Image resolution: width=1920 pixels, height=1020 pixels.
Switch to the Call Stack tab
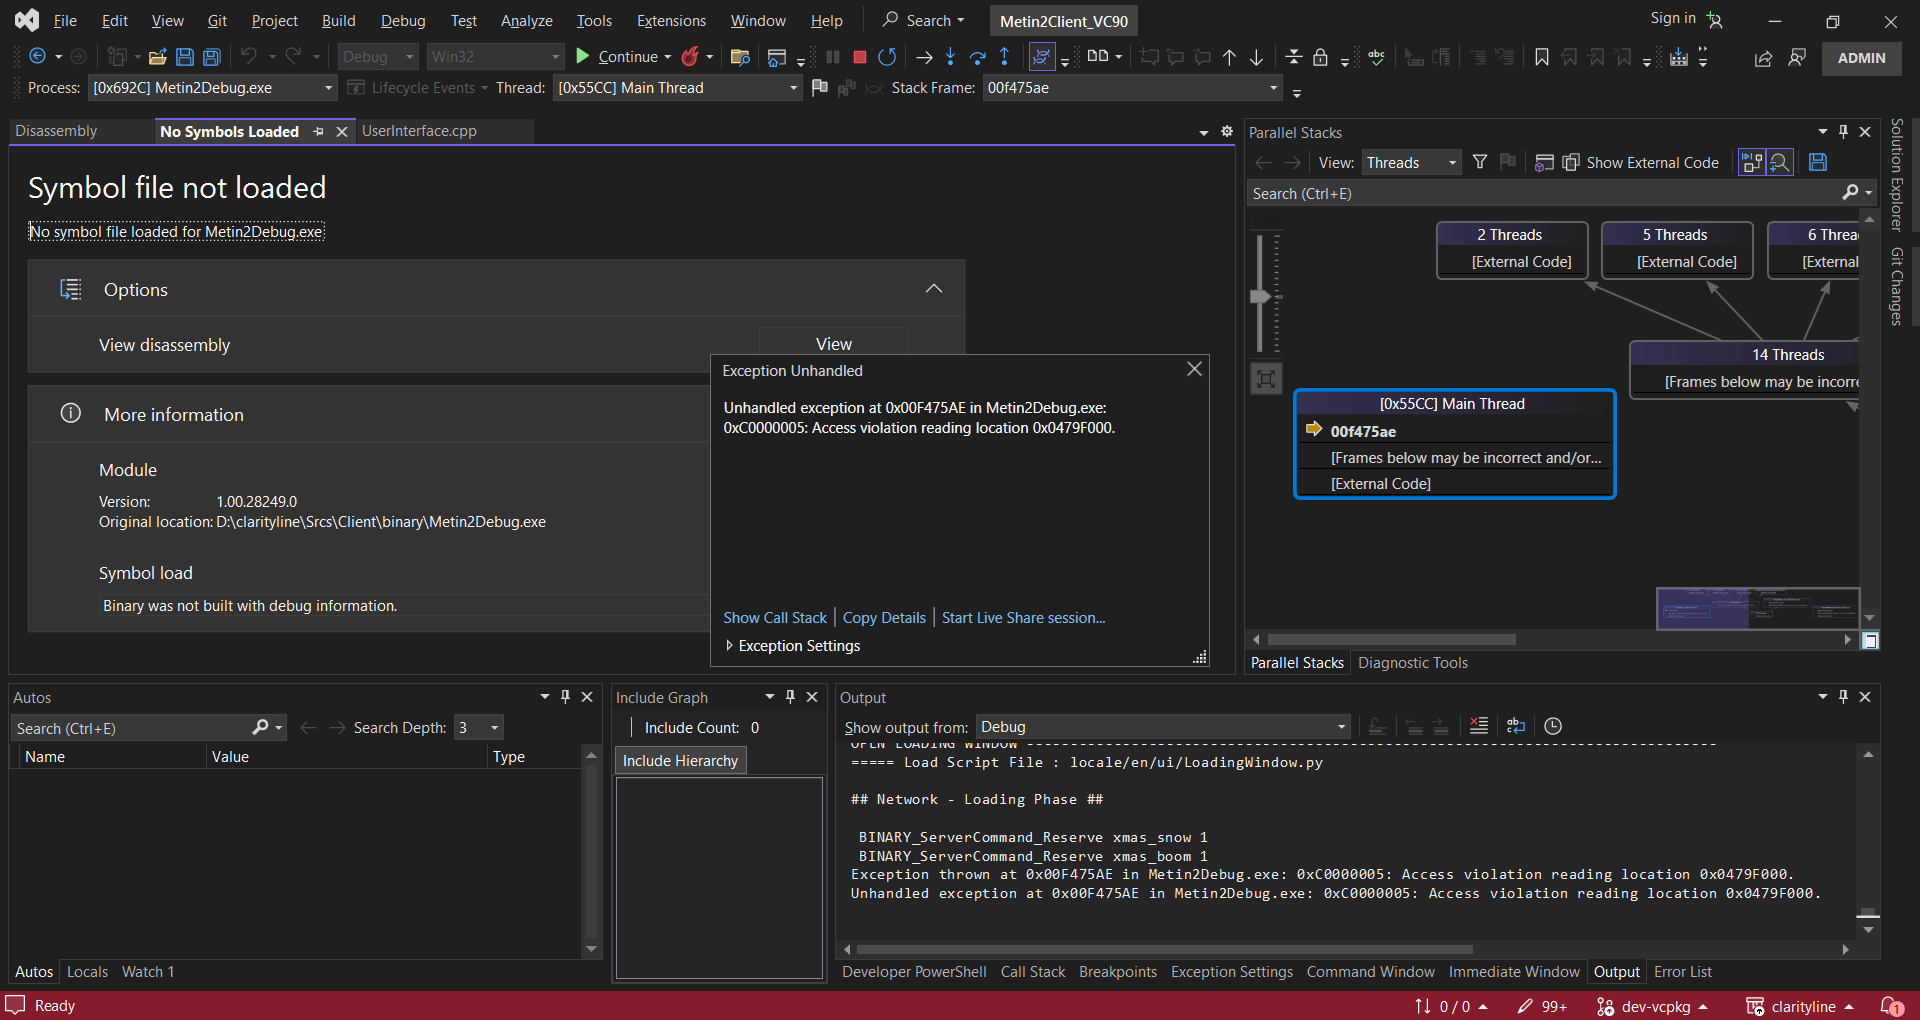(1033, 972)
